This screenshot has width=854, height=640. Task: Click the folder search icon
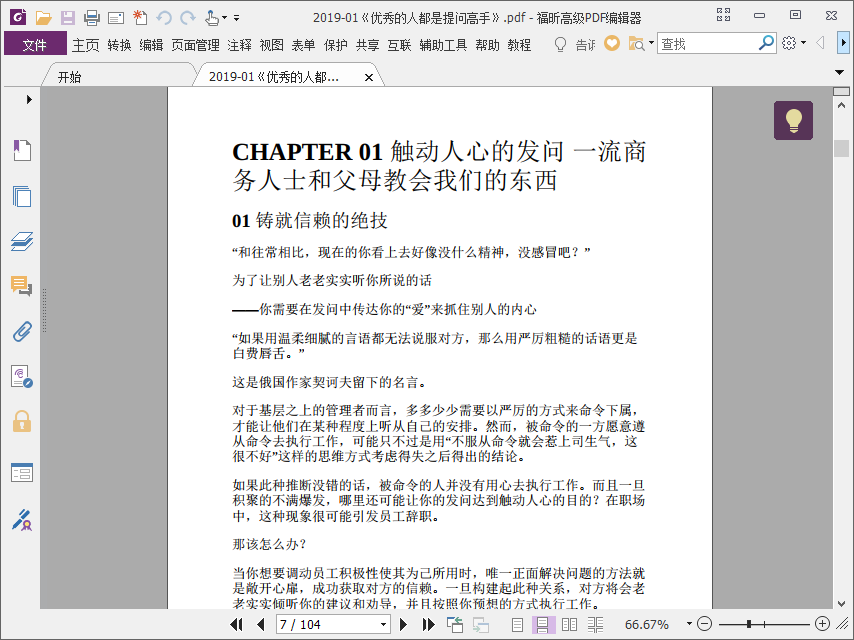(636, 44)
